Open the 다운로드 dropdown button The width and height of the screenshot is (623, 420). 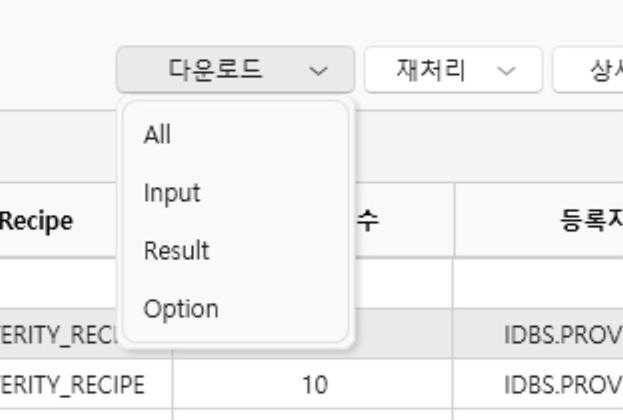click(x=234, y=70)
